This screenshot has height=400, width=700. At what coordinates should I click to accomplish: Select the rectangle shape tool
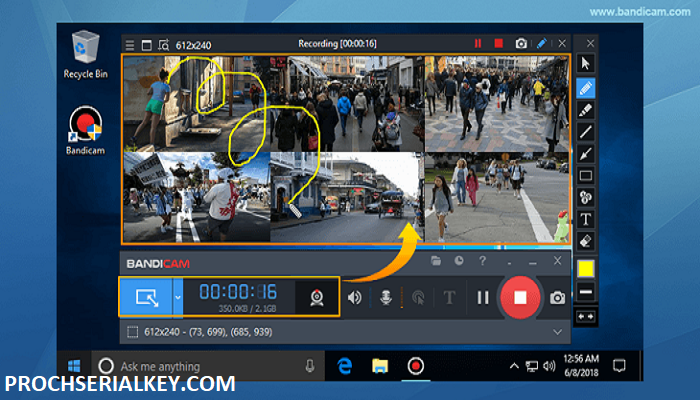click(585, 175)
